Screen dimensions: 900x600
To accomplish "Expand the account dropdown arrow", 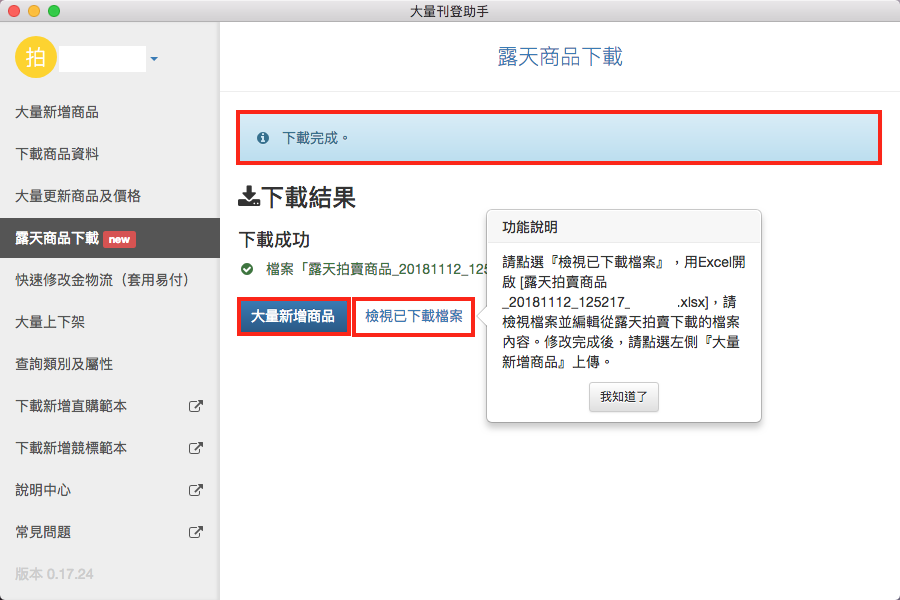I will 154,60.
